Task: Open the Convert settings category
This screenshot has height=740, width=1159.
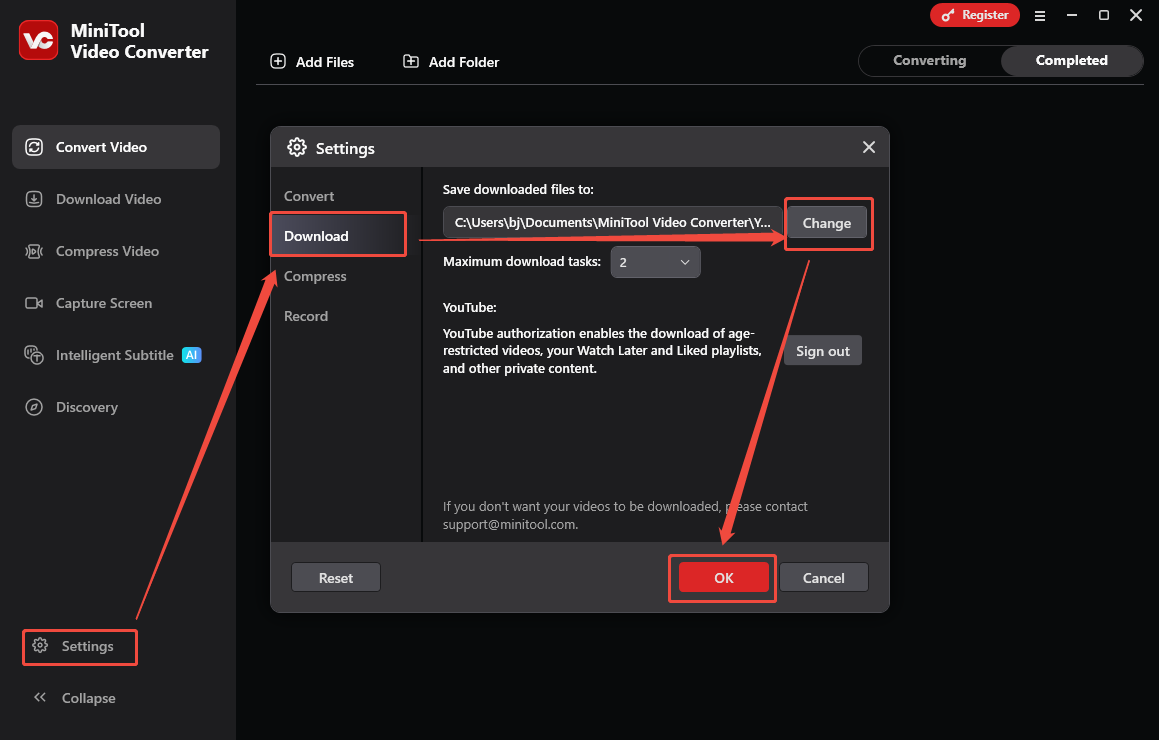Action: click(x=308, y=196)
